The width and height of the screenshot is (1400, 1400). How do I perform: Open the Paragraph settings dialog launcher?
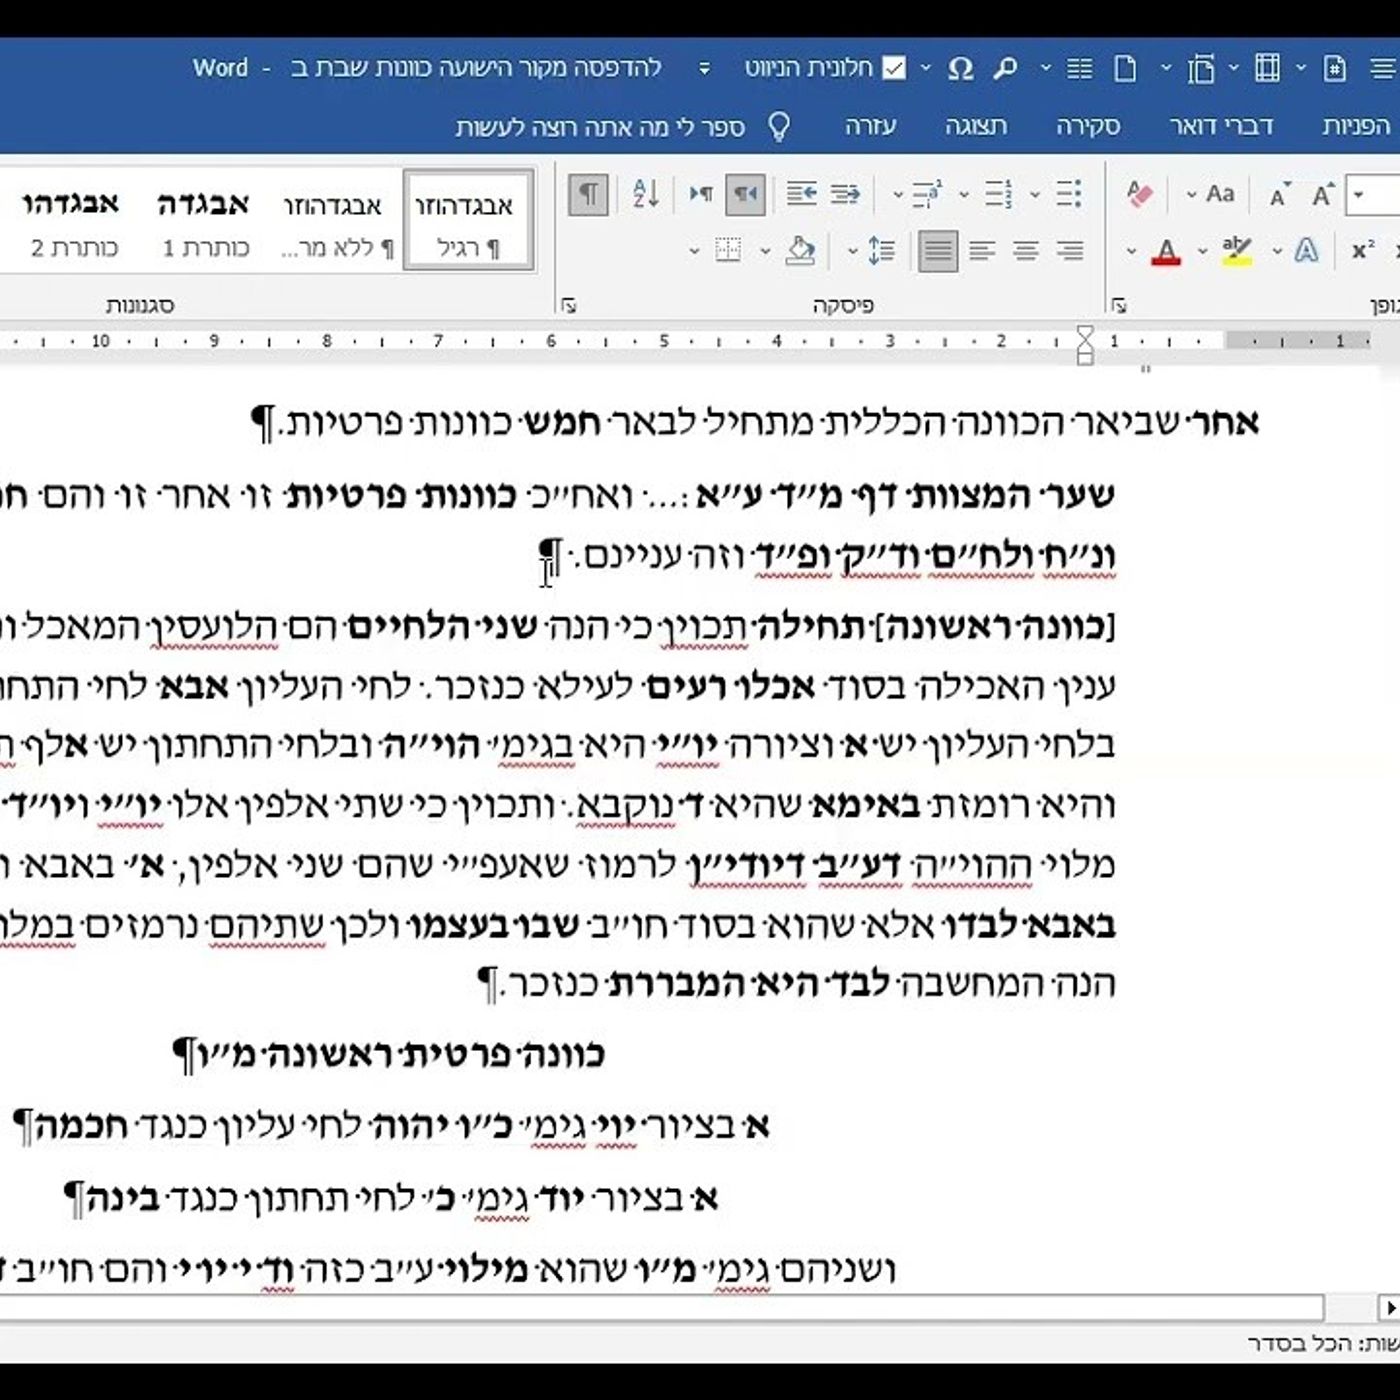(x=569, y=306)
